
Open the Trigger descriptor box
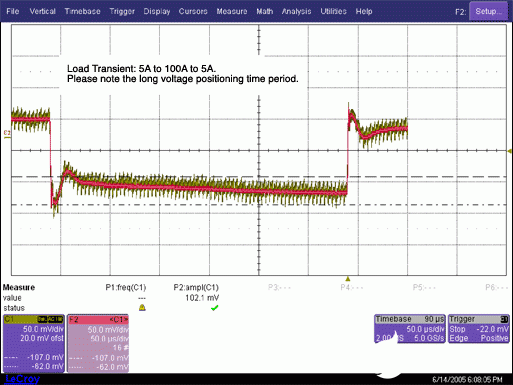tap(478, 329)
